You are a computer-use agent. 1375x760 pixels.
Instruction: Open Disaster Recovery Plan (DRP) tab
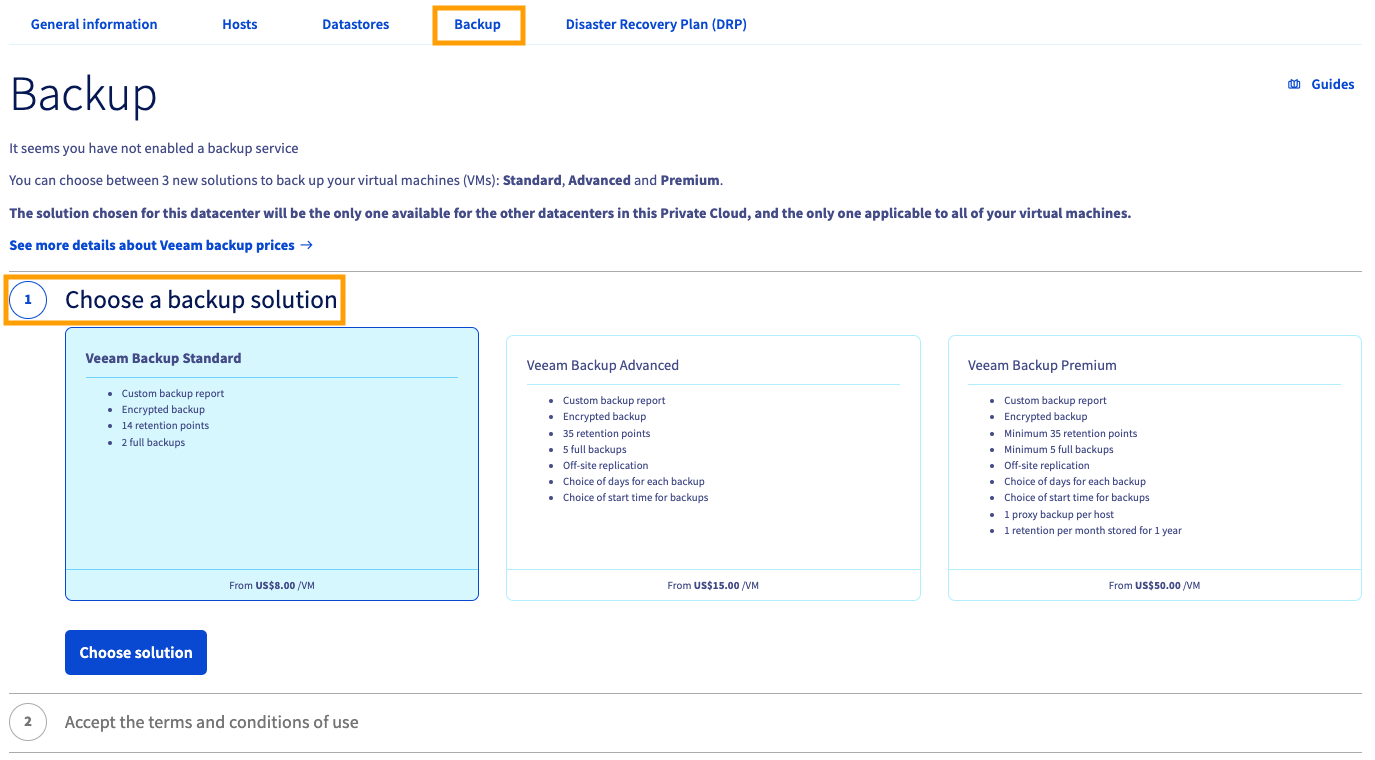tap(656, 24)
